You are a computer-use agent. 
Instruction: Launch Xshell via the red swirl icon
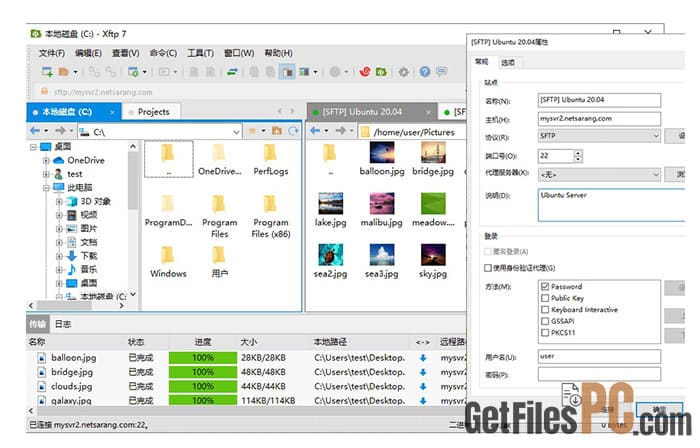click(365, 71)
